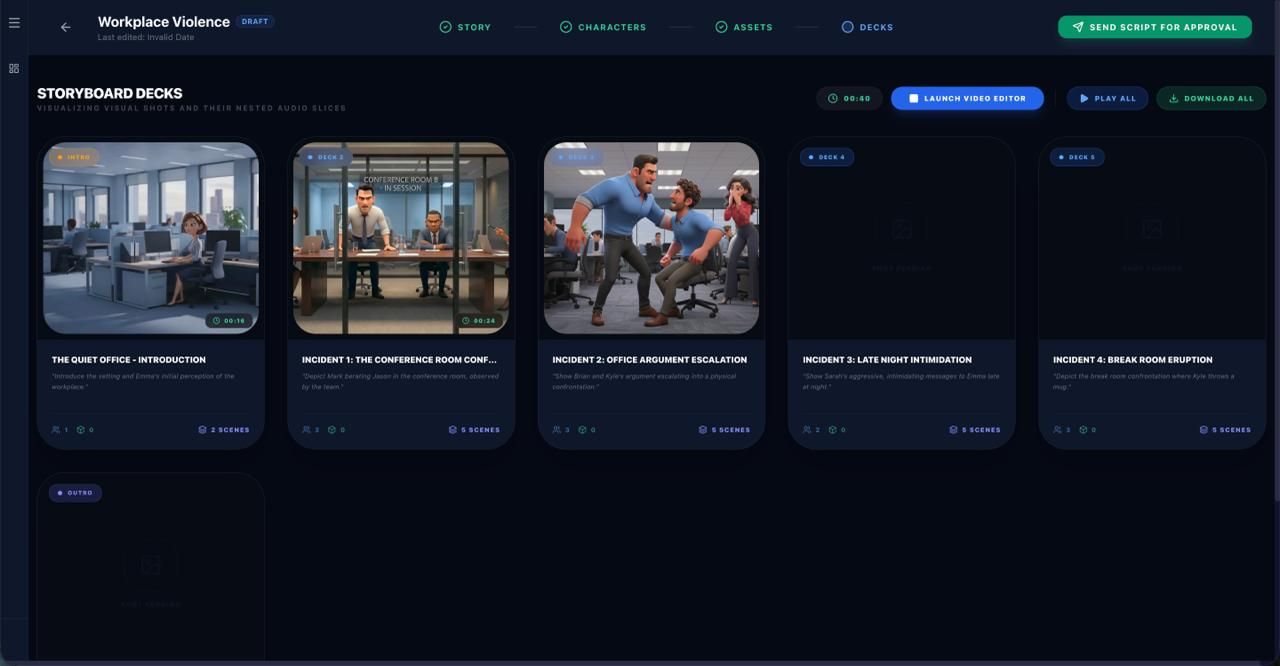Screen dimensions: 1280x666
Task: Click assets cube icon on Incident 2 card
Action: click(582, 430)
